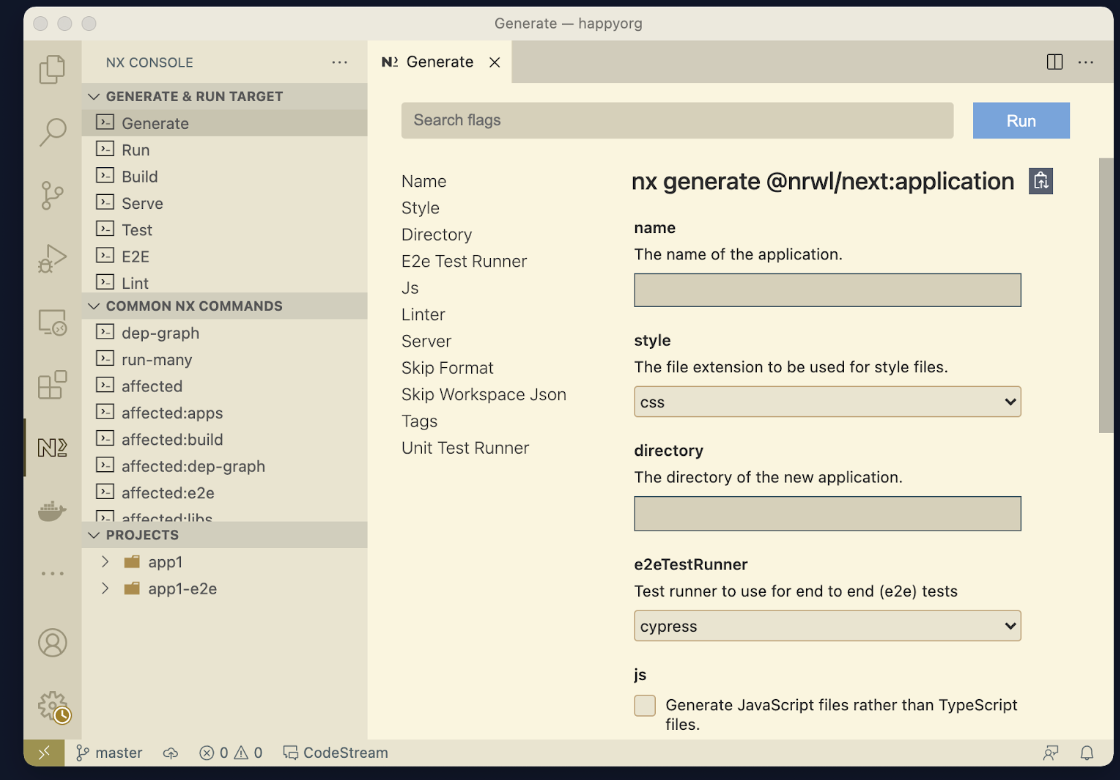Image resolution: width=1120 pixels, height=780 pixels.
Task: Open the style dropdown showing css
Action: point(827,402)
